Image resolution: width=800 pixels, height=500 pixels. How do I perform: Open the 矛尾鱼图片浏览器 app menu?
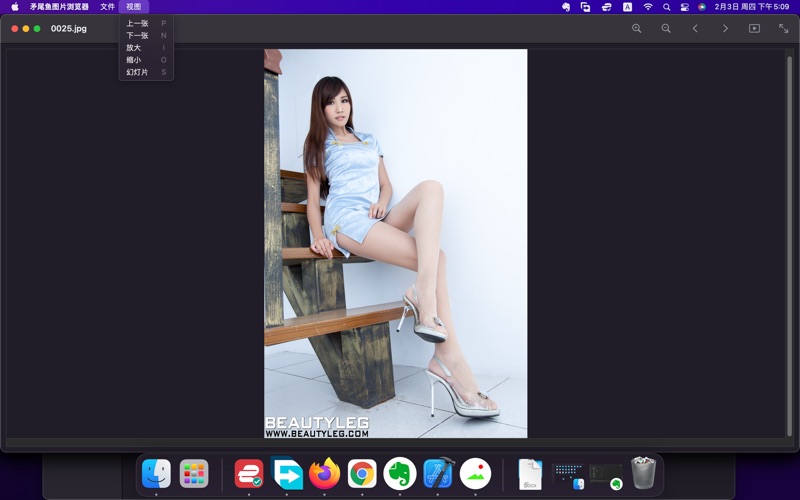(x=59, y=7)
